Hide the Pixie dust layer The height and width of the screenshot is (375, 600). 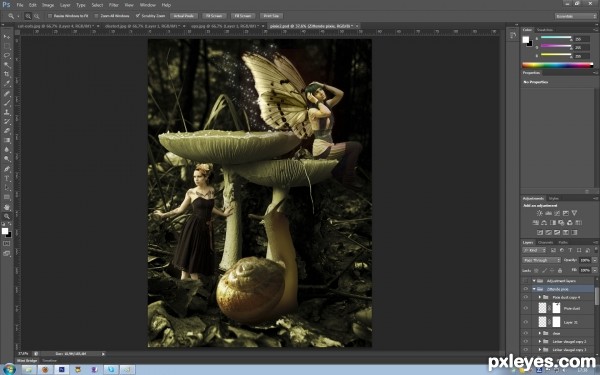(526, 308)
